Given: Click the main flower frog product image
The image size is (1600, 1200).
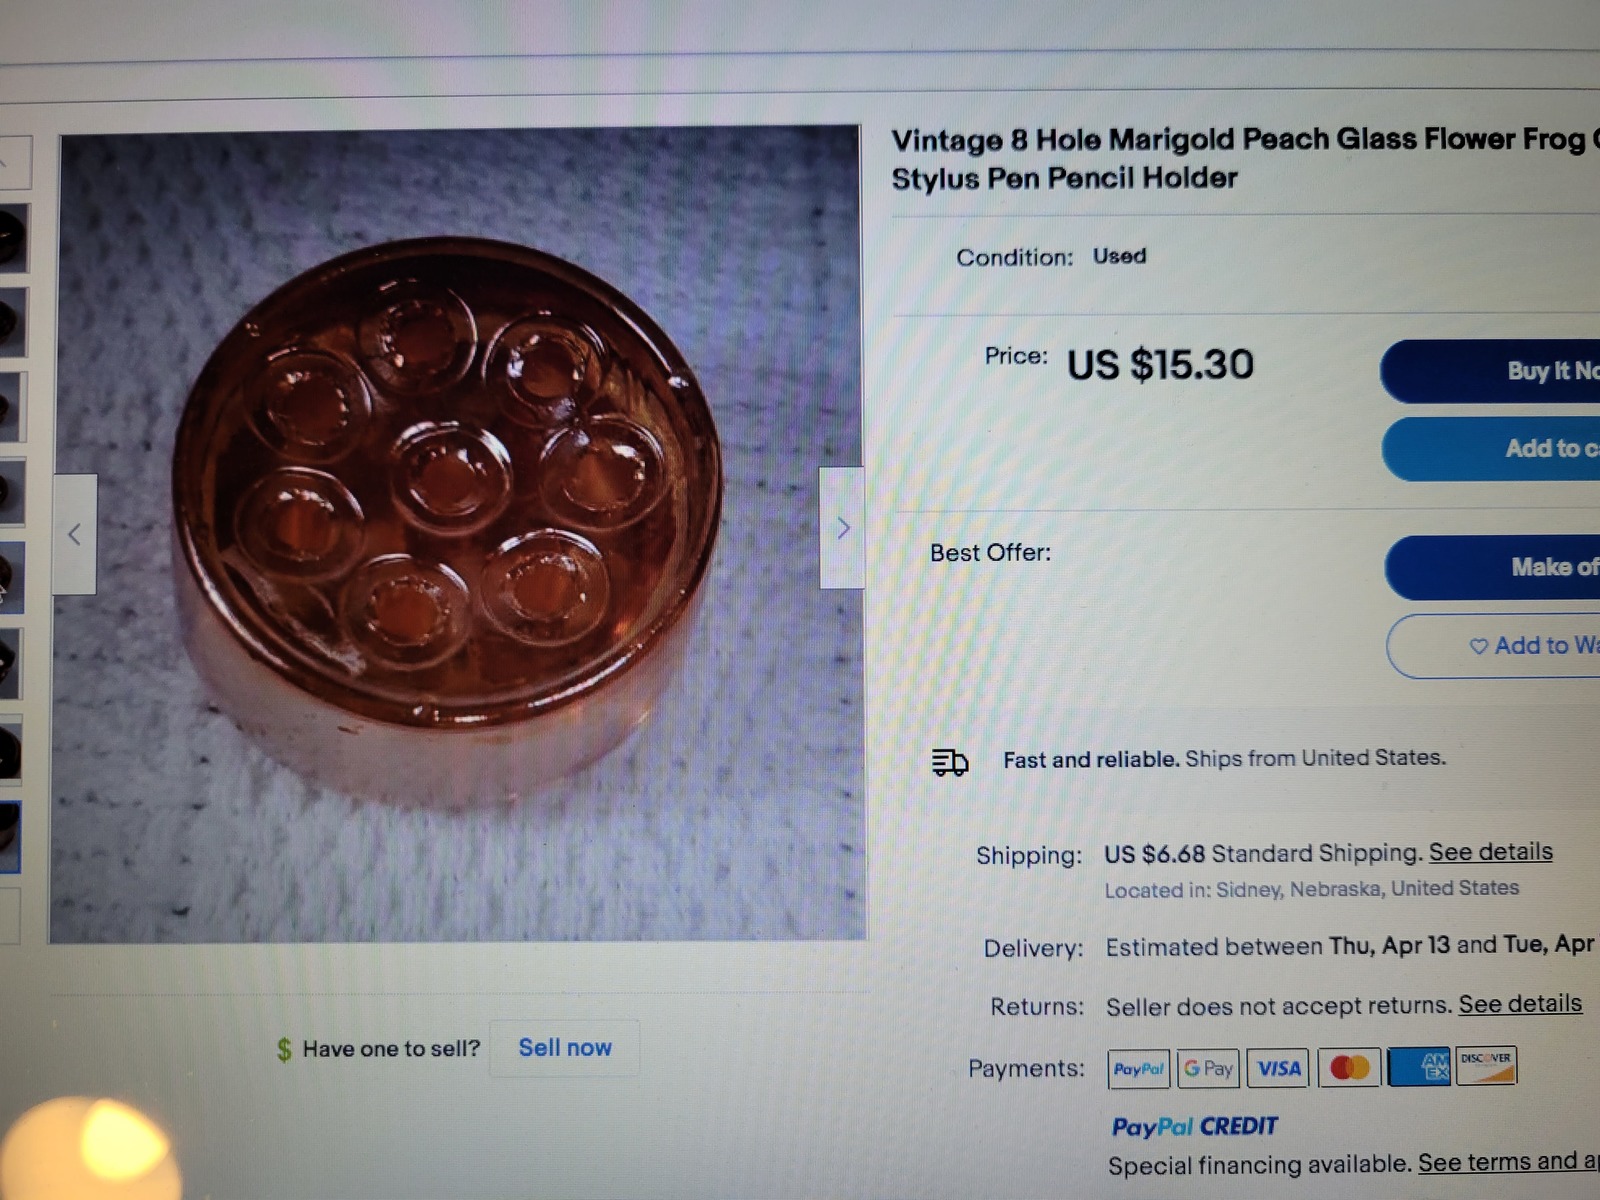Looking at the screenshot, I should pyautogui.click(x=458, y=534).
